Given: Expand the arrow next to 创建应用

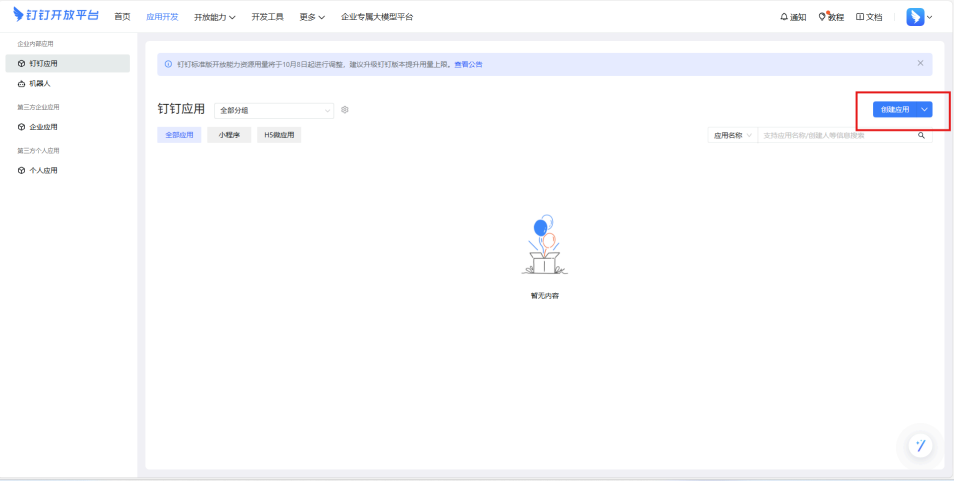Looking at the screenshot, I should 925,109.
